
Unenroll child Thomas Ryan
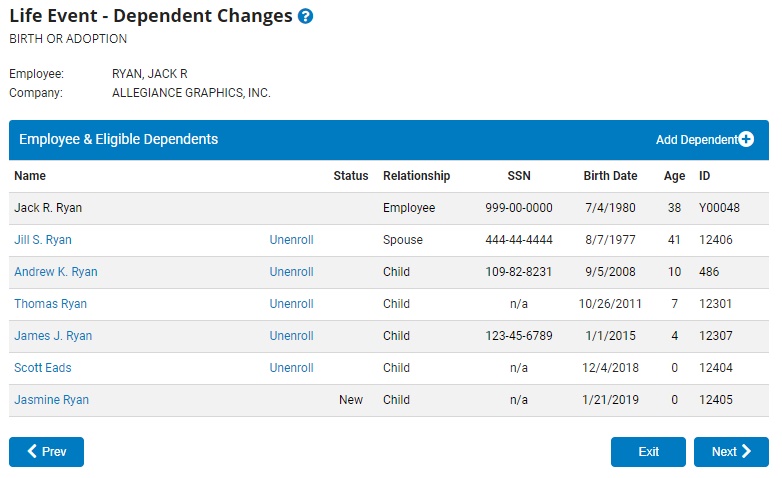coord(291,304)
